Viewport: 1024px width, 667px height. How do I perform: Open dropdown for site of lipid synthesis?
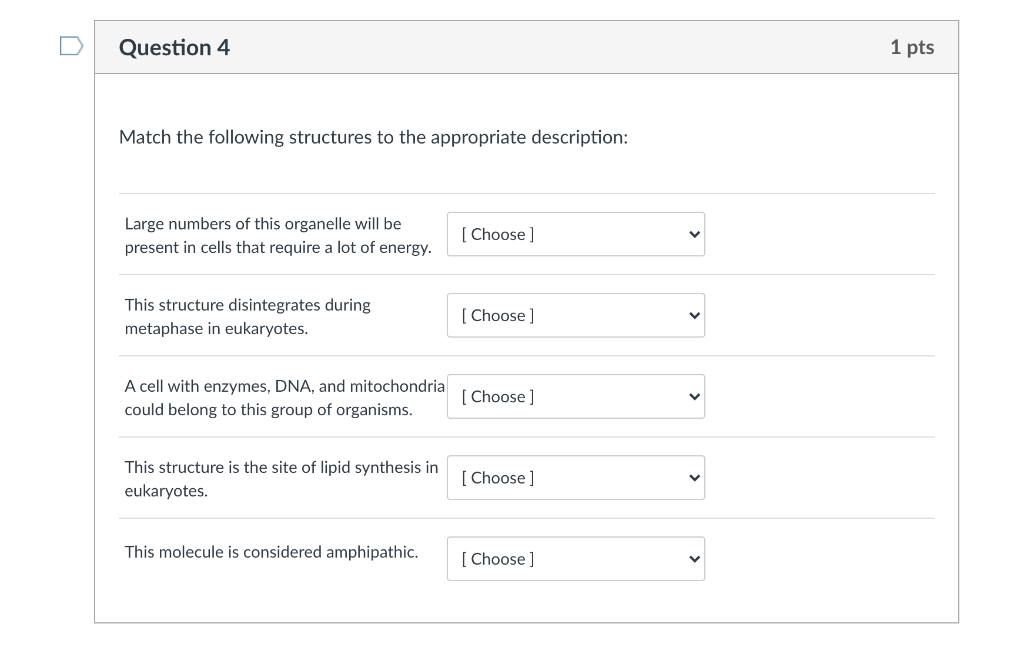(575, 477)
